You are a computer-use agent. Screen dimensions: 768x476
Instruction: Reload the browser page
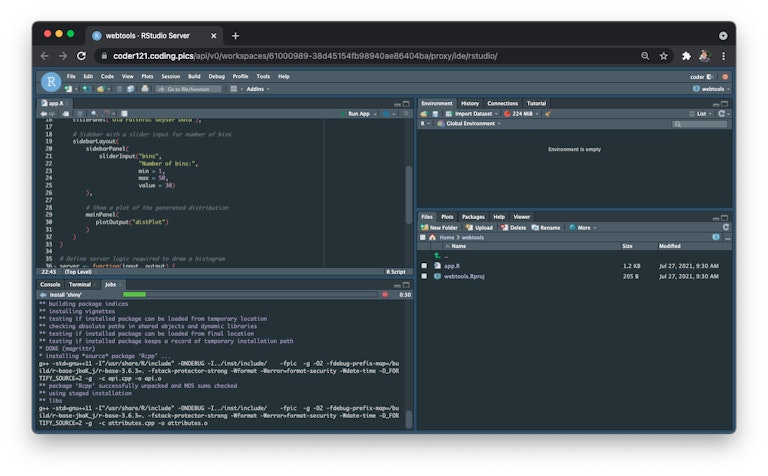tap(81, 56)
